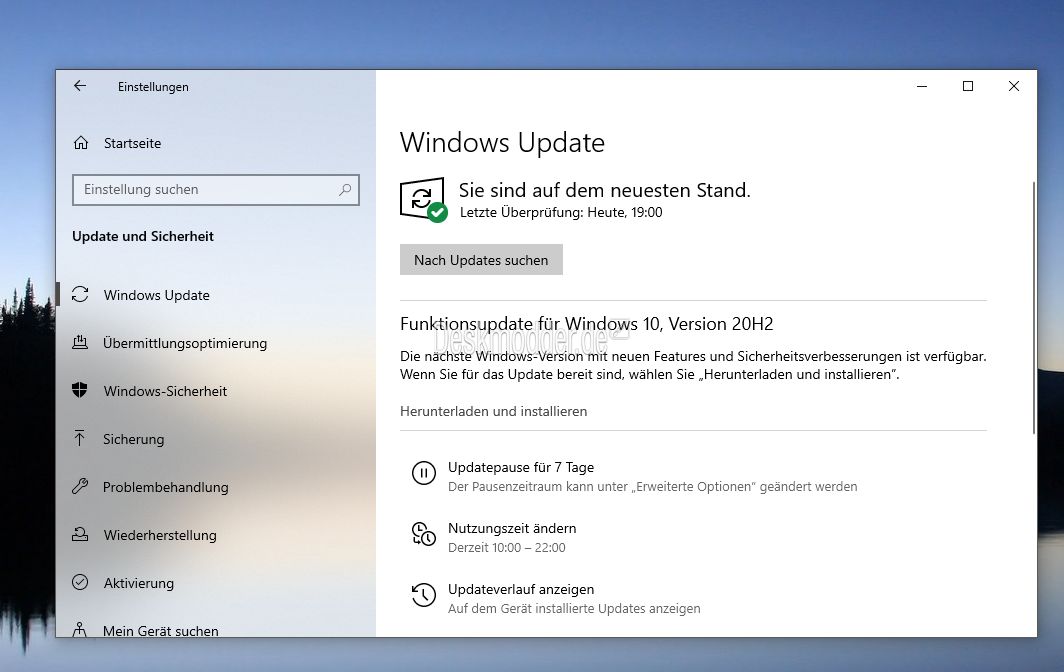This screenshot has width=1064, height=672.
Task: Click the Windows-Sicherheit shield icon
Action: (80, 390)
